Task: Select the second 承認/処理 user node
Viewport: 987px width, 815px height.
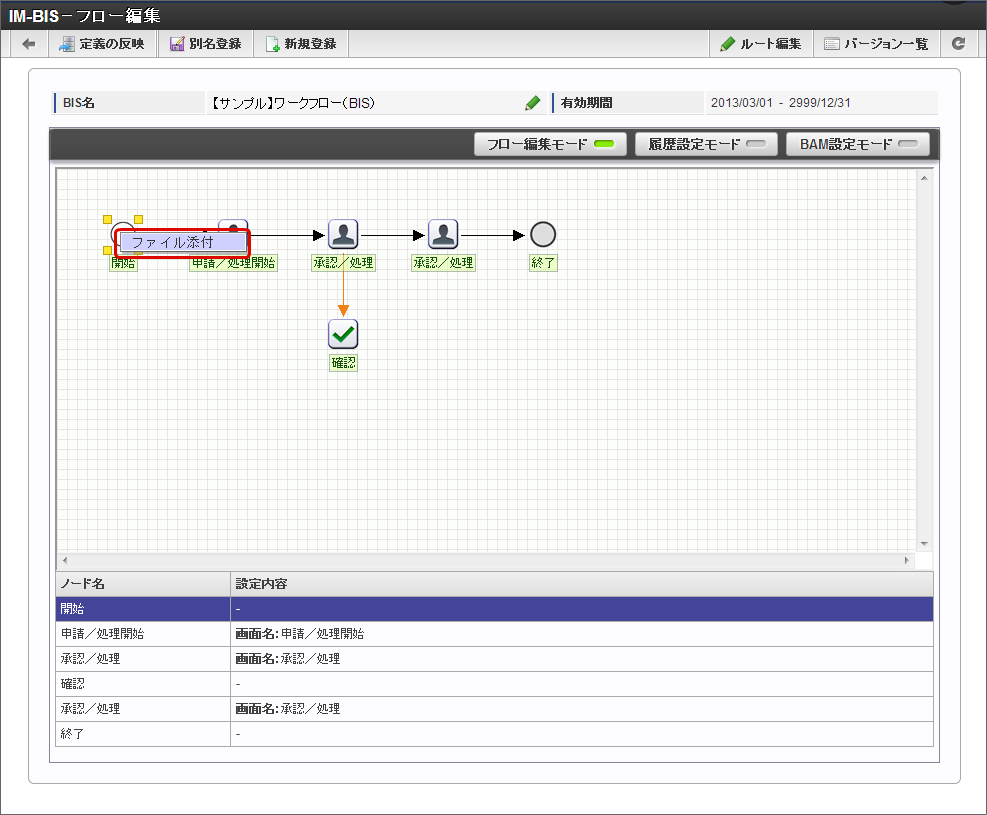Action: 443,235
